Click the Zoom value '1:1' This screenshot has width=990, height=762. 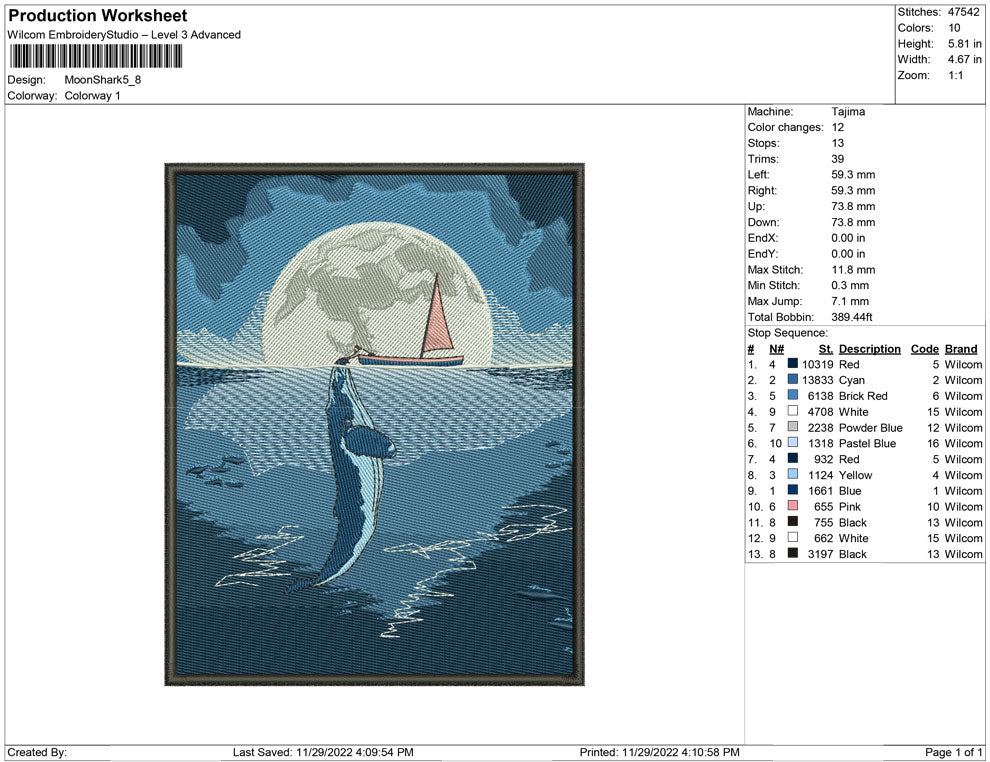coord(955,75)
